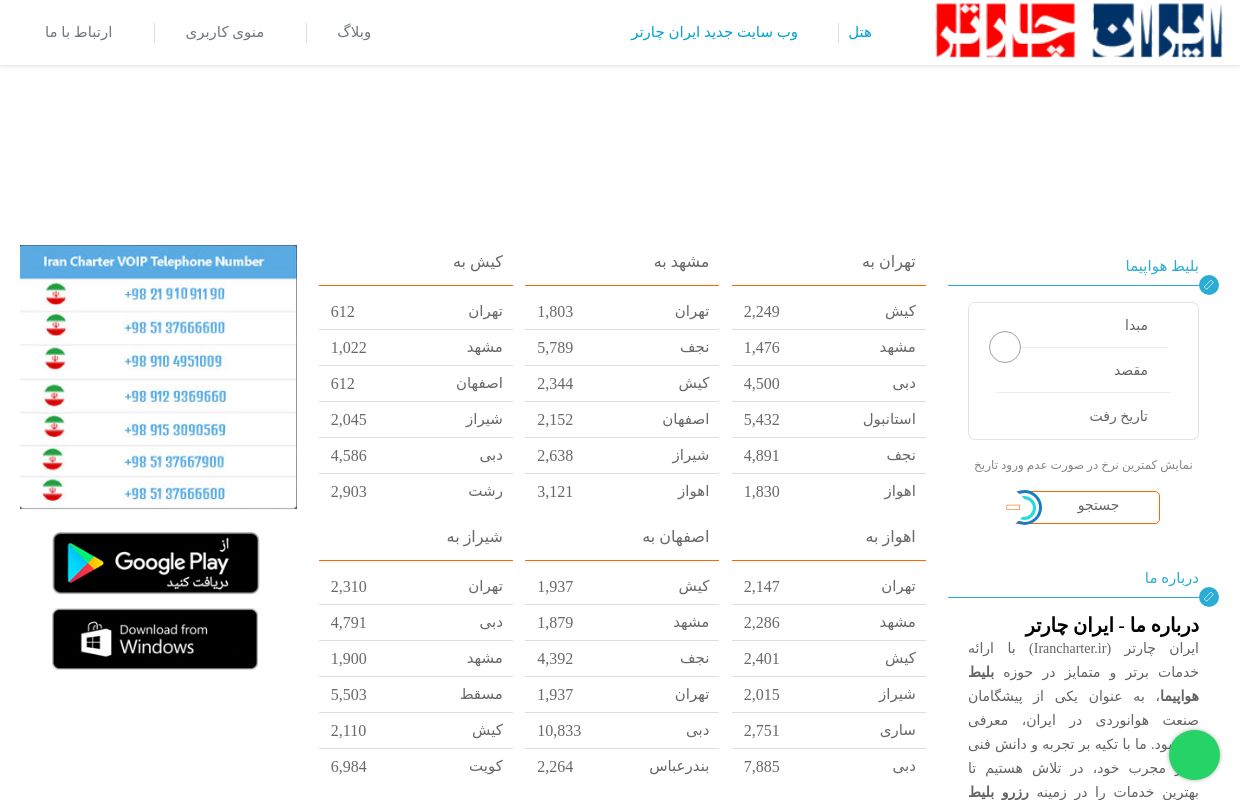
Task: Open وب سایت جدید ایران چارتر link
Action: click(x=714, y=32)
